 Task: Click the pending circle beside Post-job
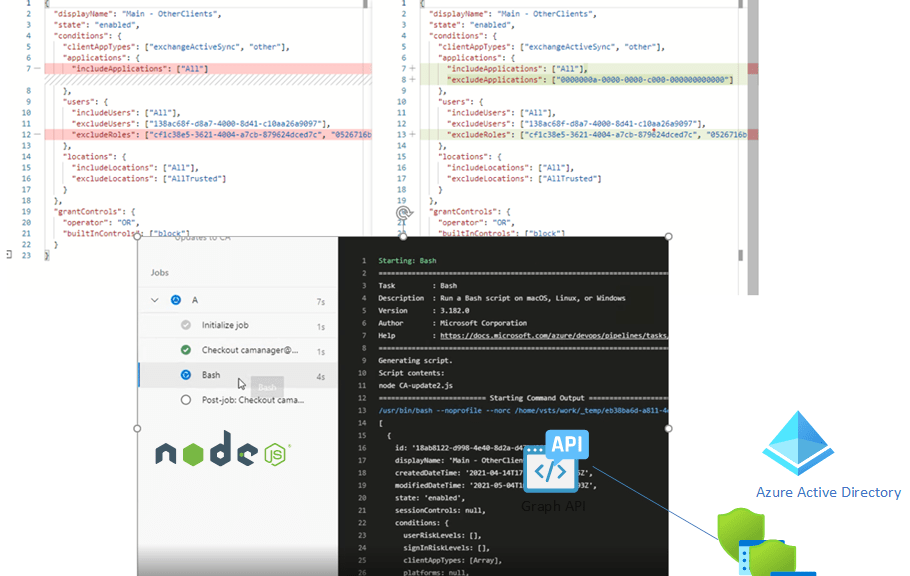coord(185,400)
